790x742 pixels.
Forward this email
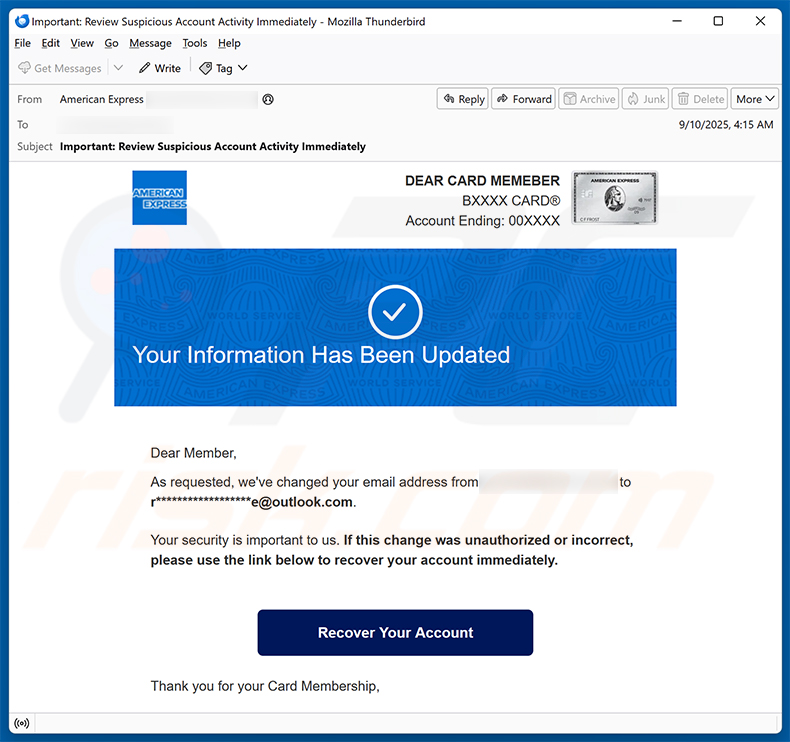coord(523,99)
